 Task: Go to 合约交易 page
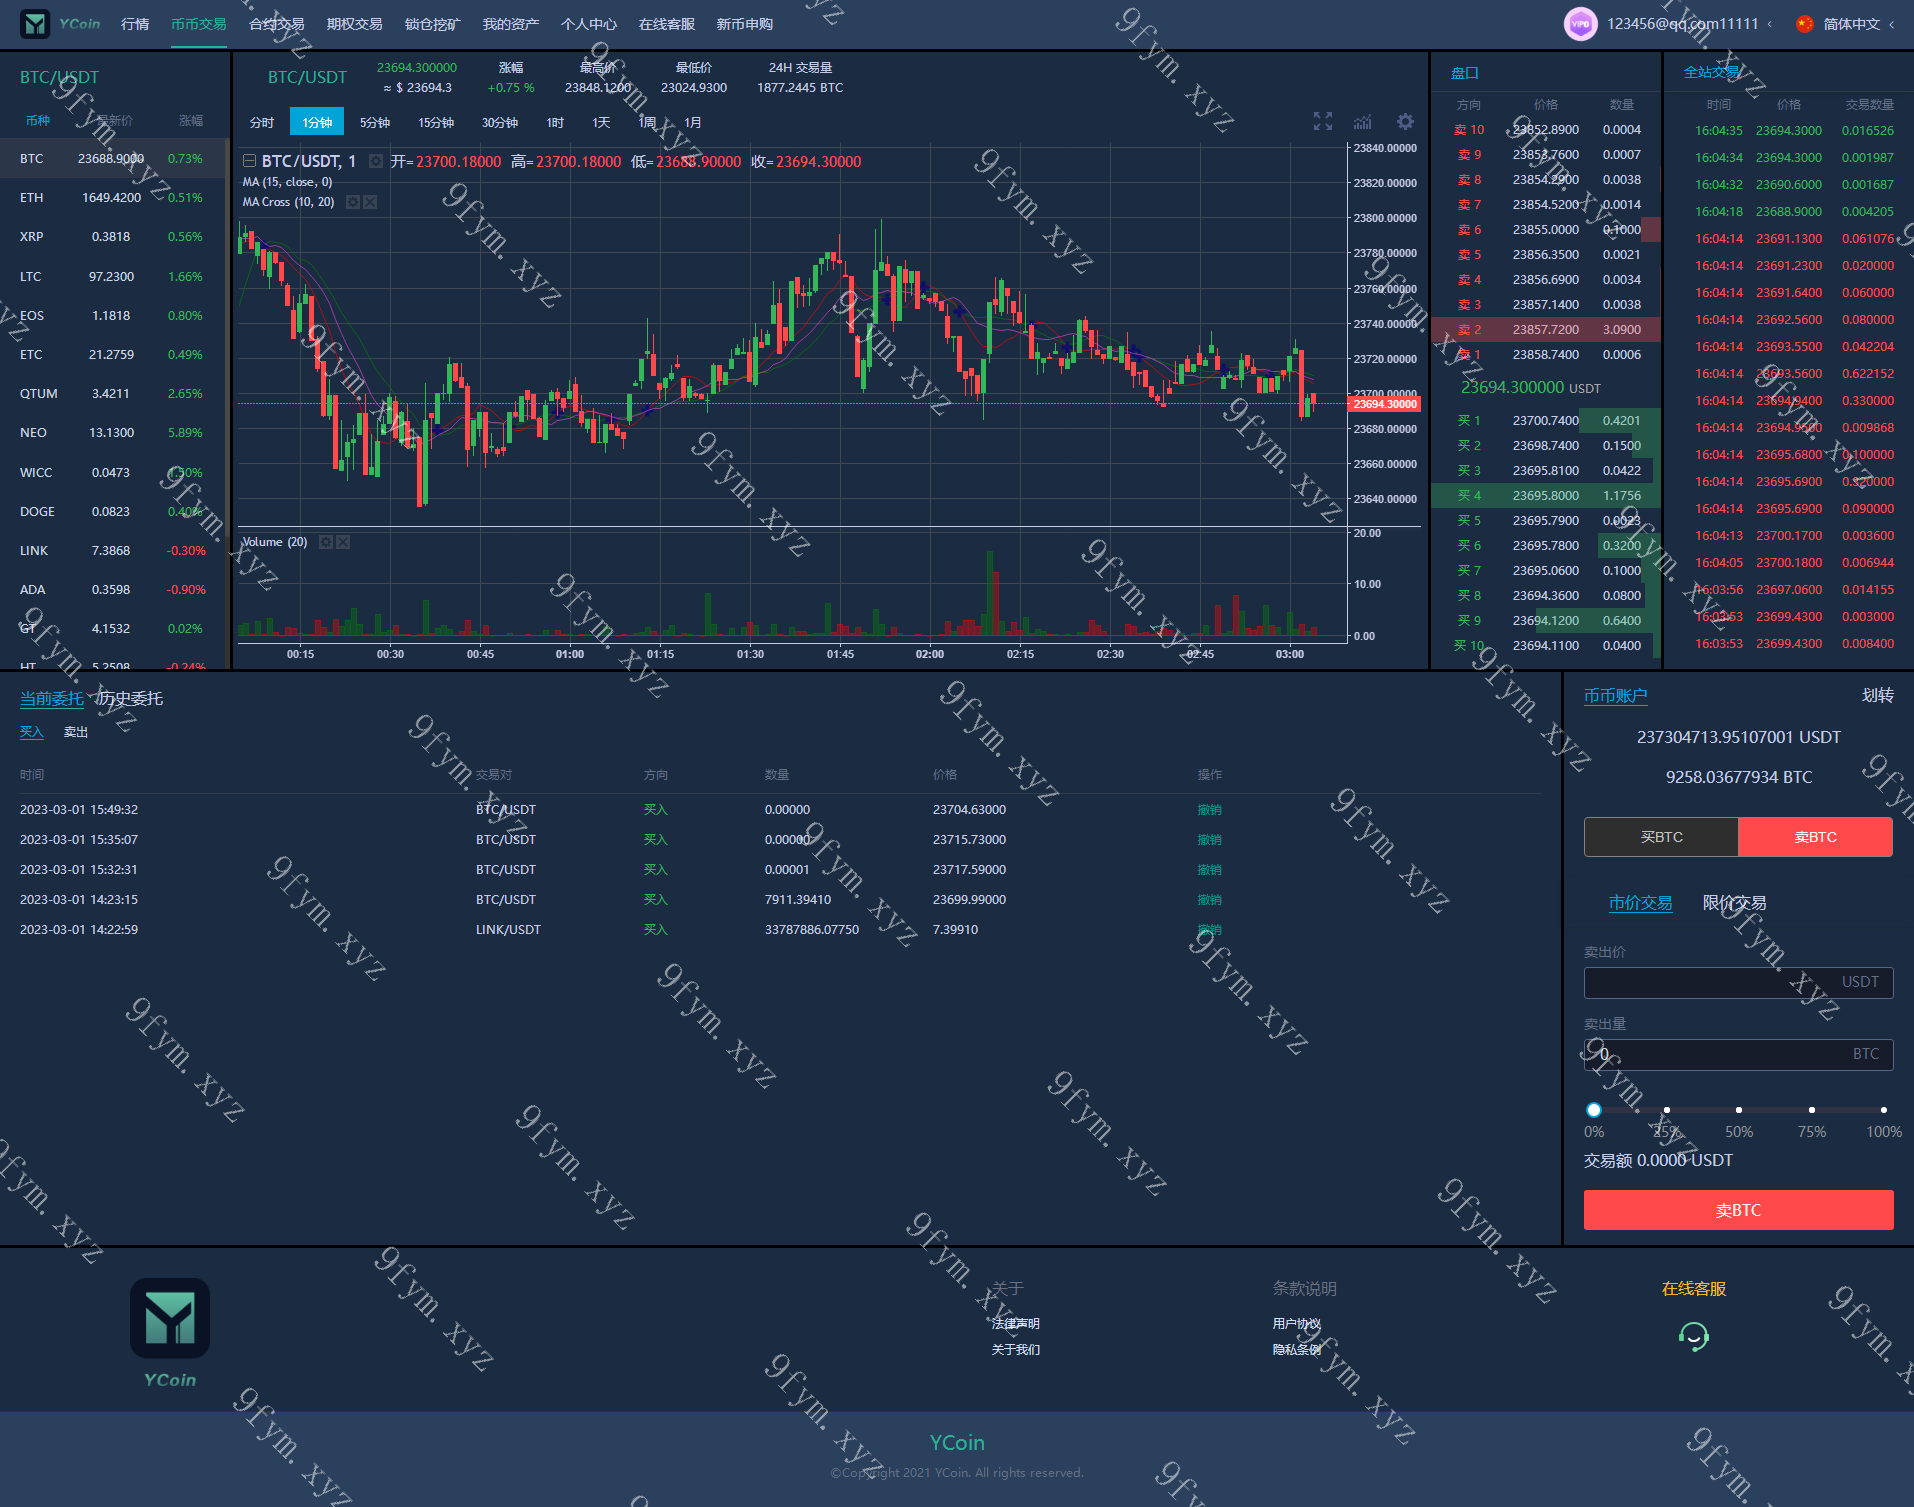pyautogui.click(x=277, y=24)
